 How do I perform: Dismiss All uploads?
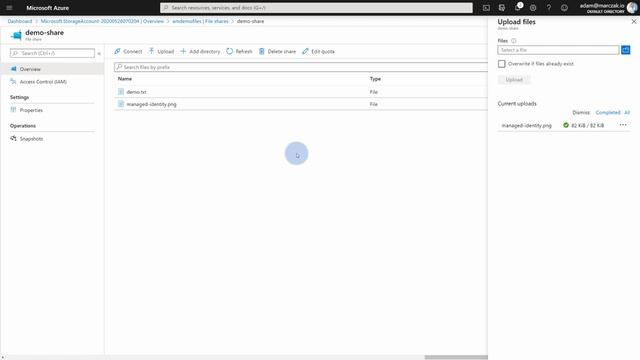tap(627, 113)
